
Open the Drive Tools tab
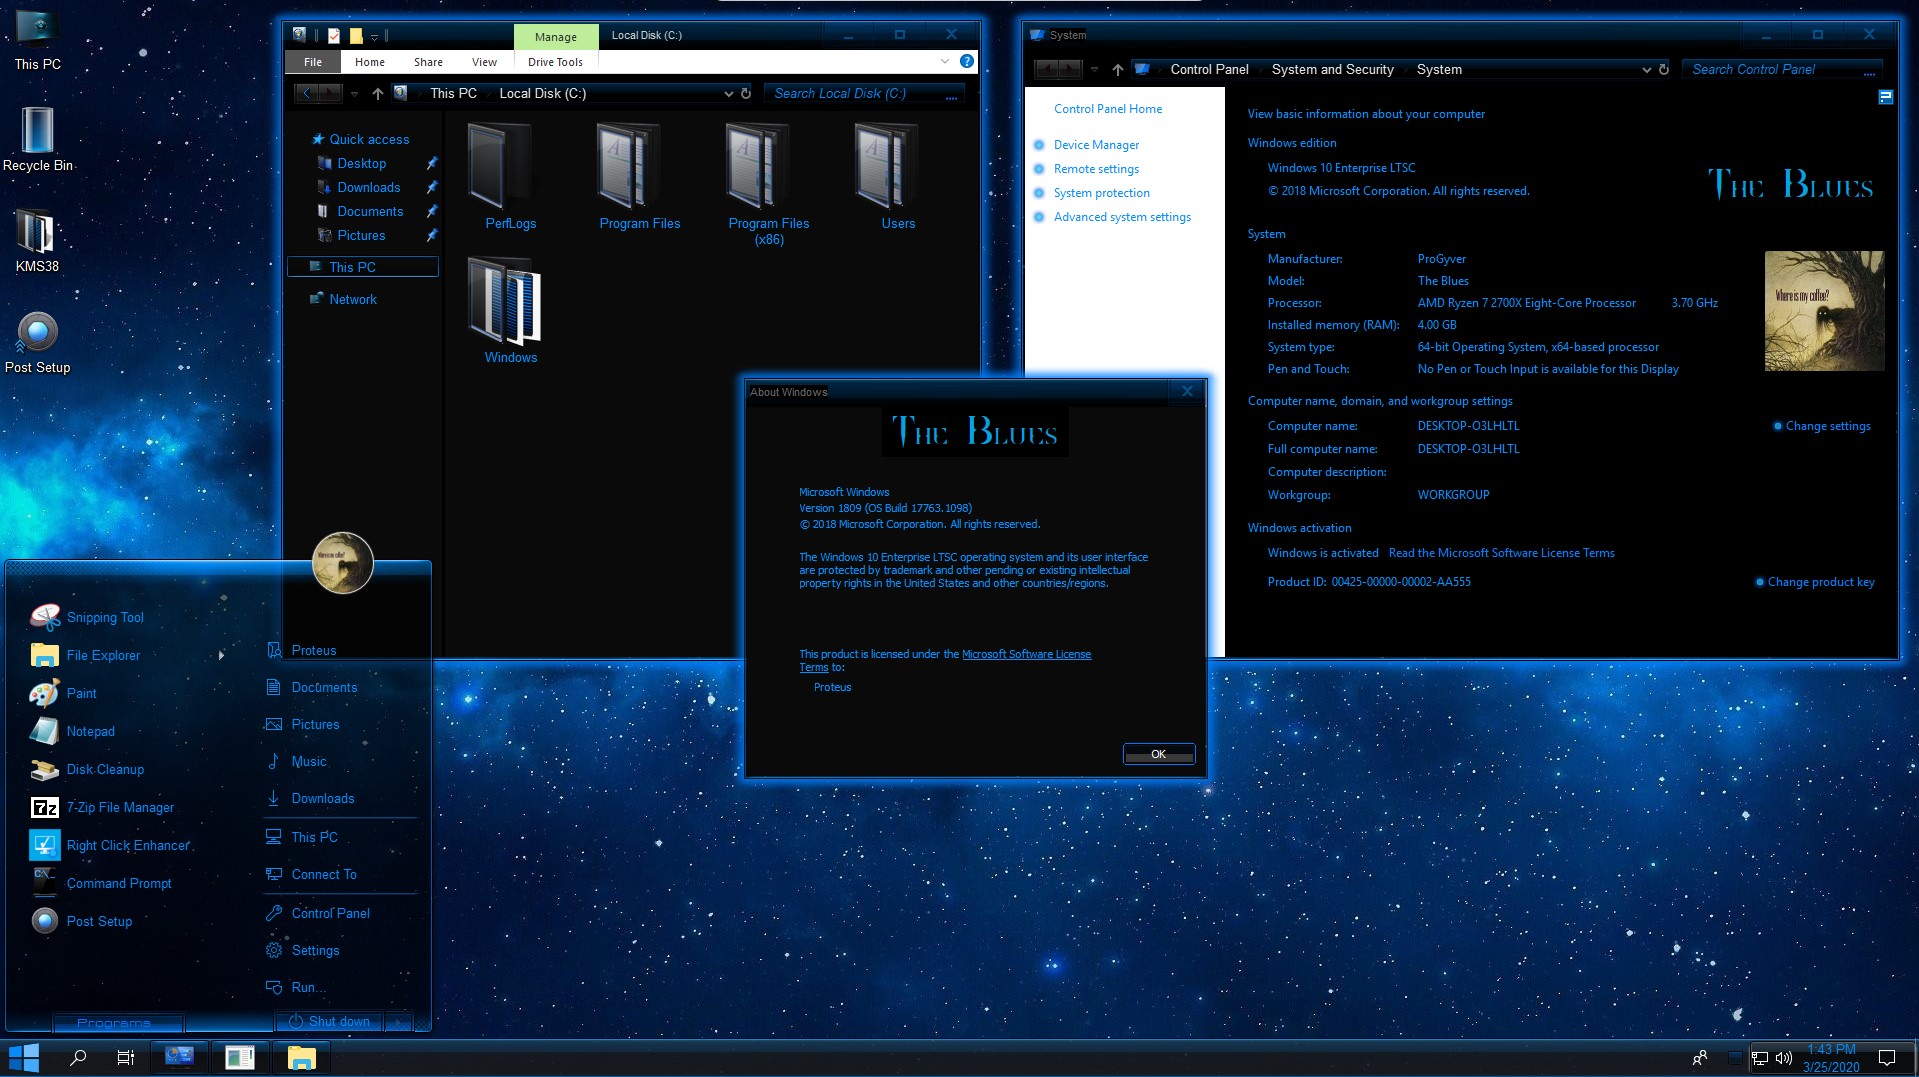tap(555, 62)
